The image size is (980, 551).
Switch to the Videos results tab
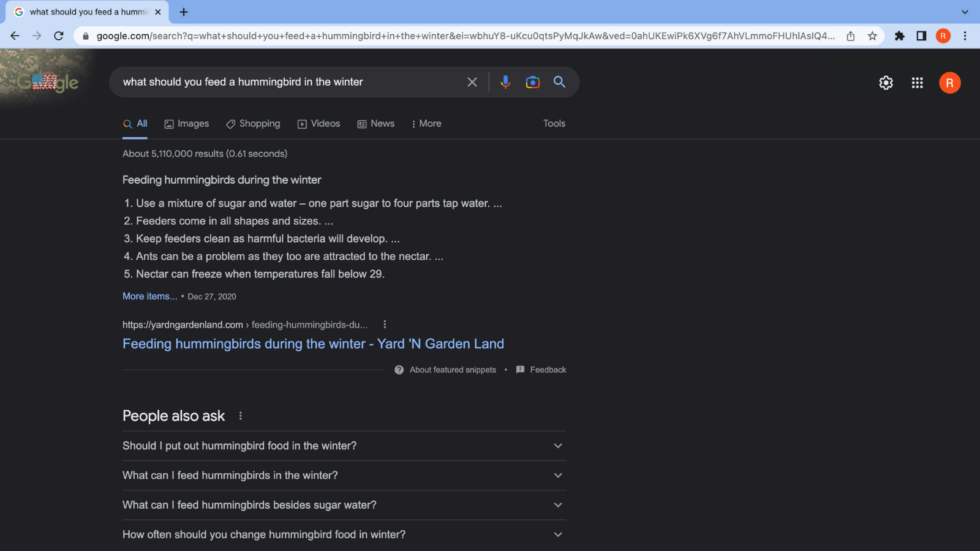tap(318, 124)
